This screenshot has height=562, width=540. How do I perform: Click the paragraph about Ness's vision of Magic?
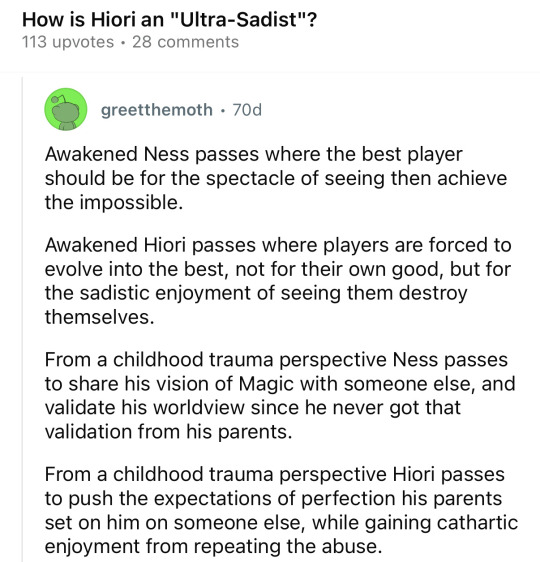280,395
